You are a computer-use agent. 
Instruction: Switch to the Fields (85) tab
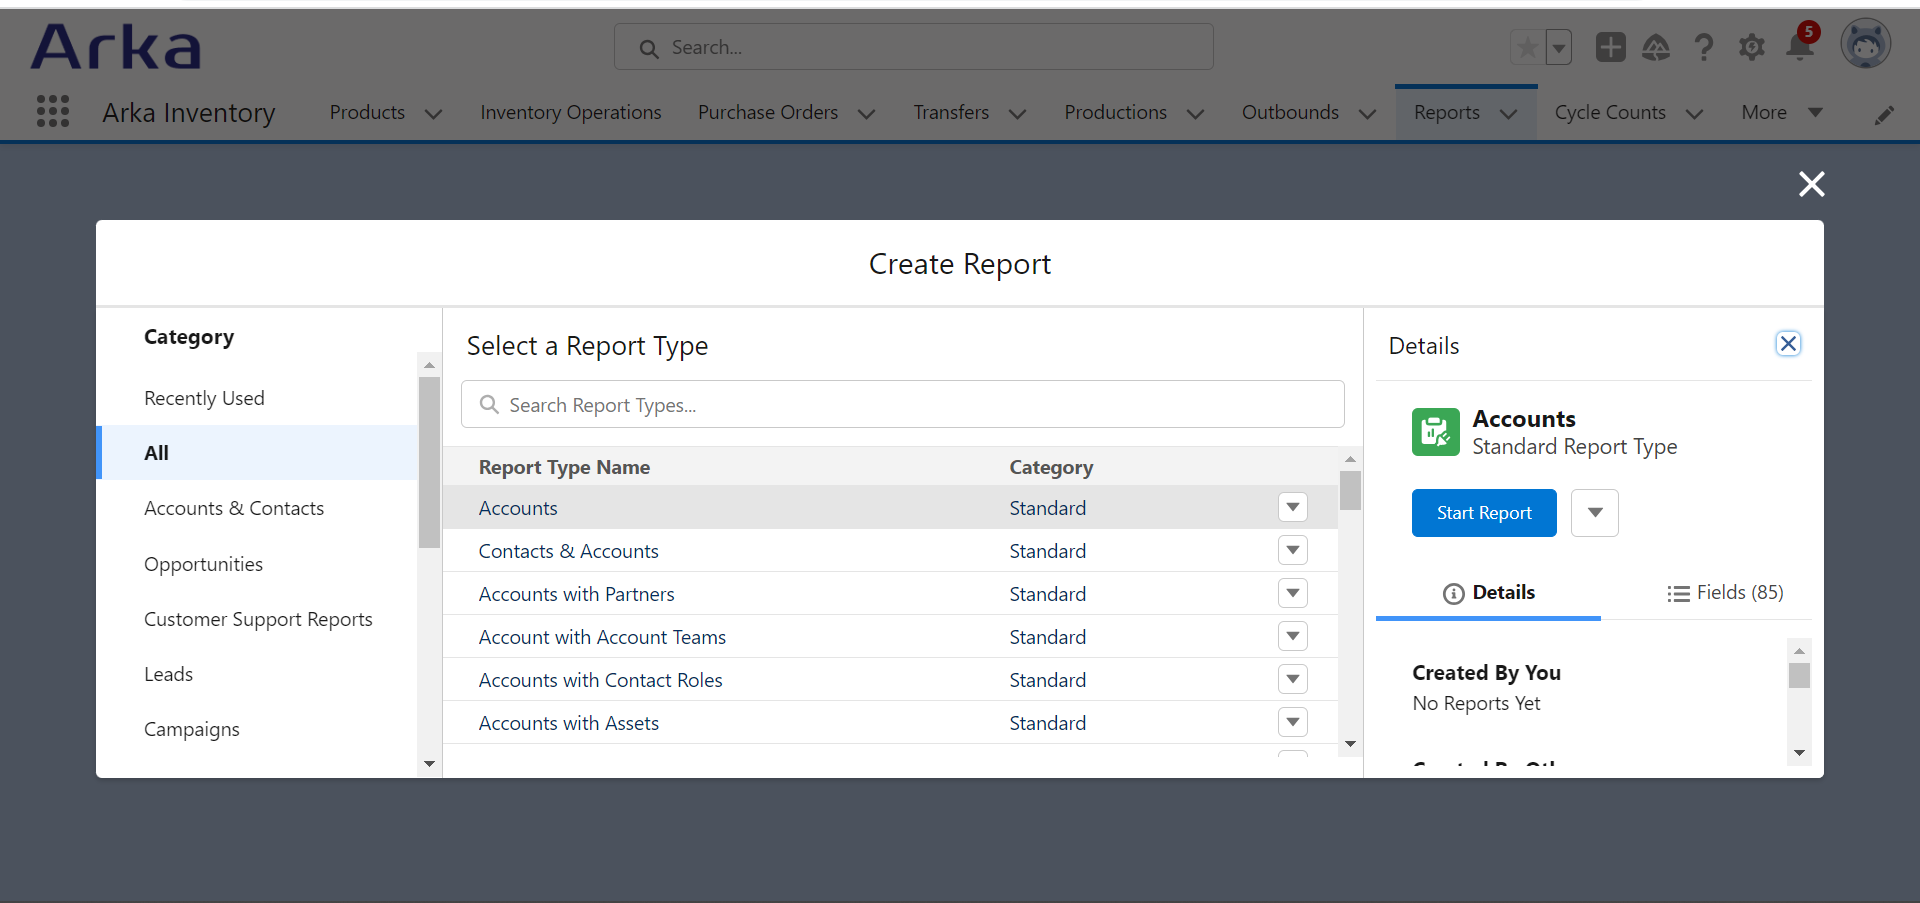pos(1725,593)
